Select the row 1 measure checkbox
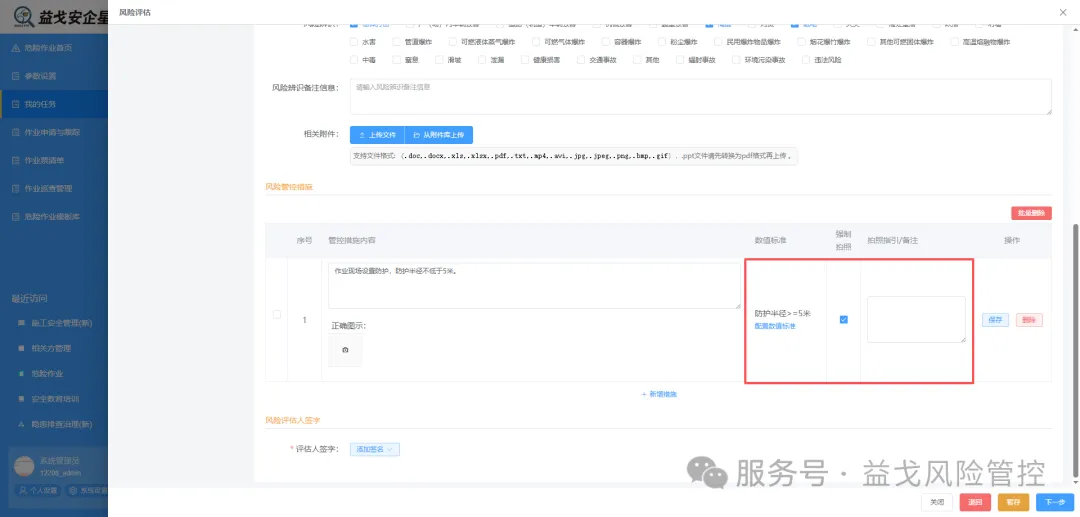Image resolution: width=1080 pixels, height=517 pixels. tap(277, 315)
